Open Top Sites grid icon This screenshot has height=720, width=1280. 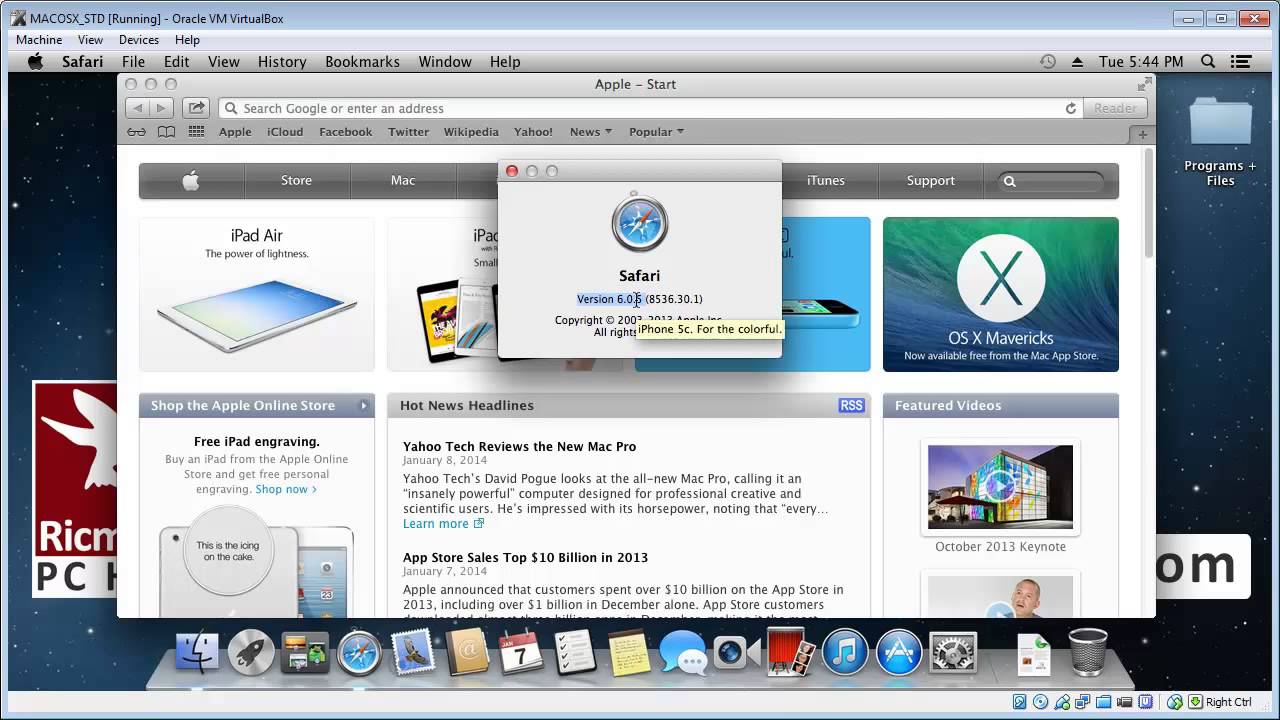[x=197, y=132]
